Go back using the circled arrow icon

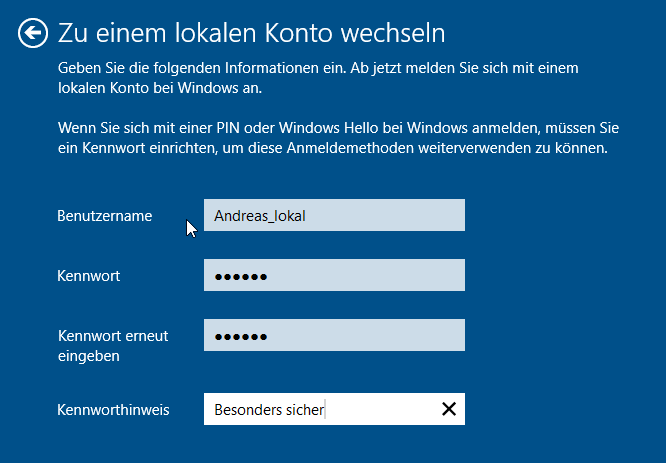point(33,33)
